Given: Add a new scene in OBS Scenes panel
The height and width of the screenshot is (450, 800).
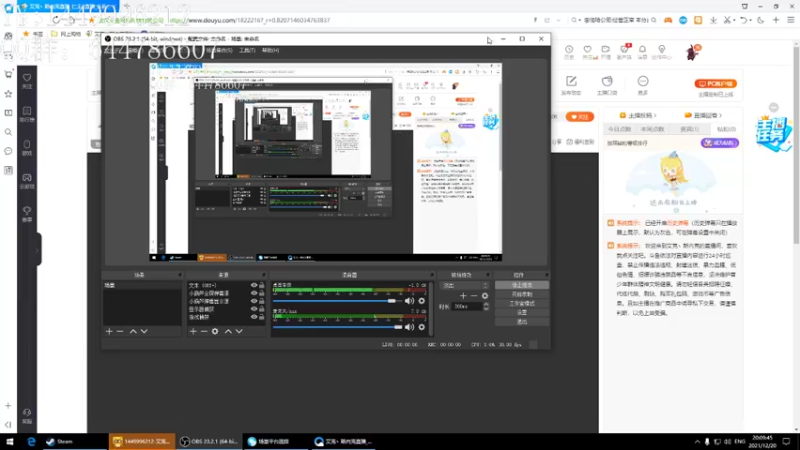Looking at the screenshot, I should (x=109, y=332).
